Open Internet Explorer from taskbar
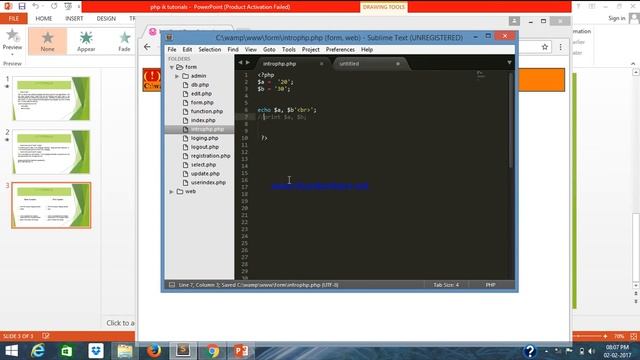Viewport: 640px width, 360px height. point(38,351)
